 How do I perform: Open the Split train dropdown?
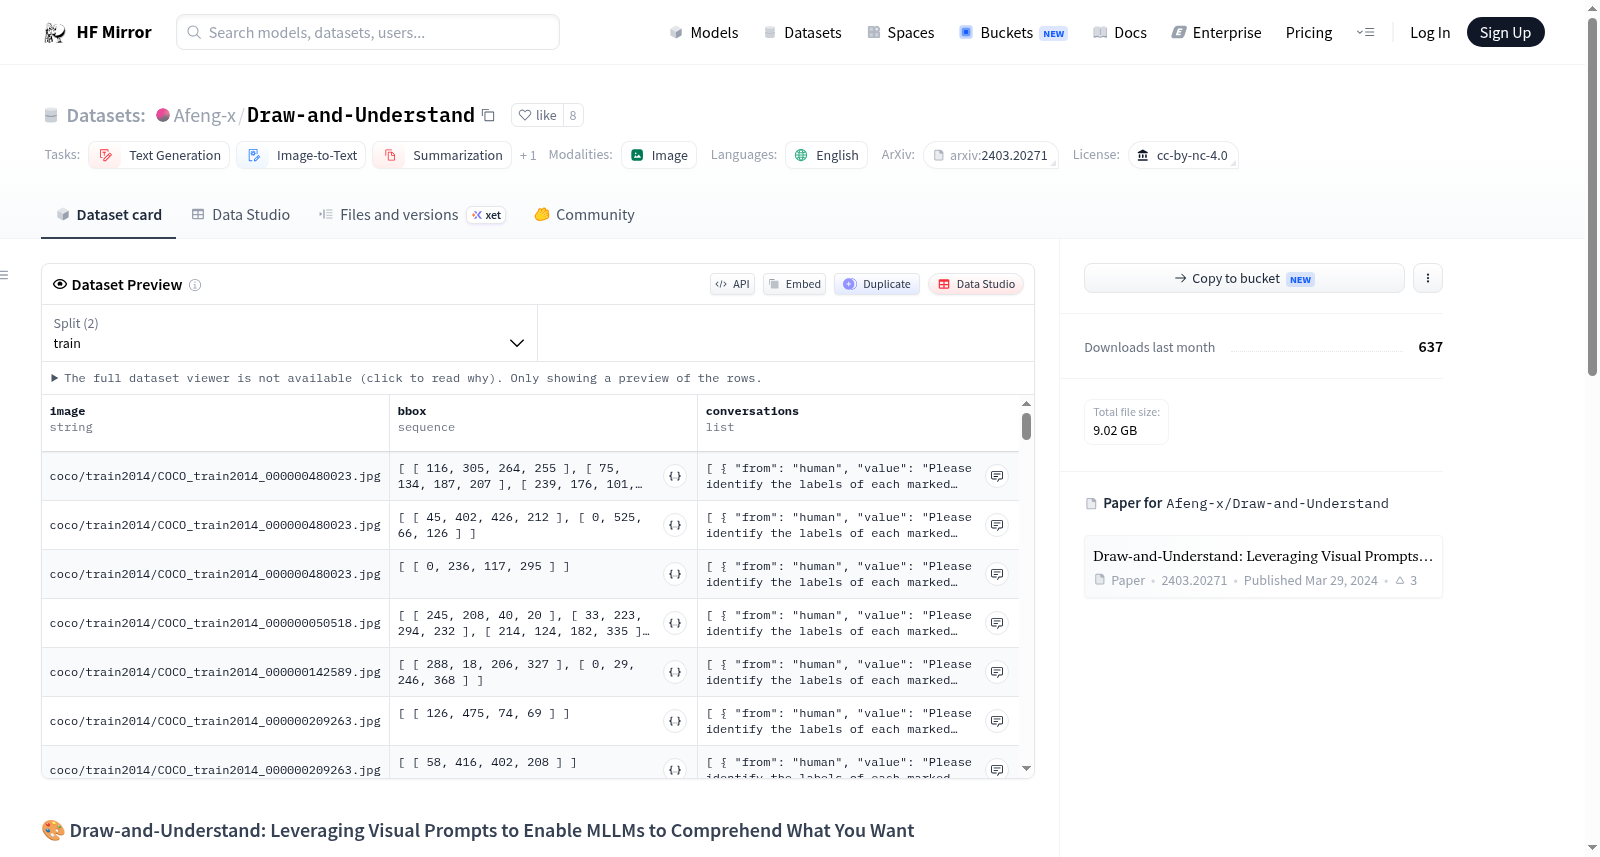pyautogui.click(x=289, y=333)
